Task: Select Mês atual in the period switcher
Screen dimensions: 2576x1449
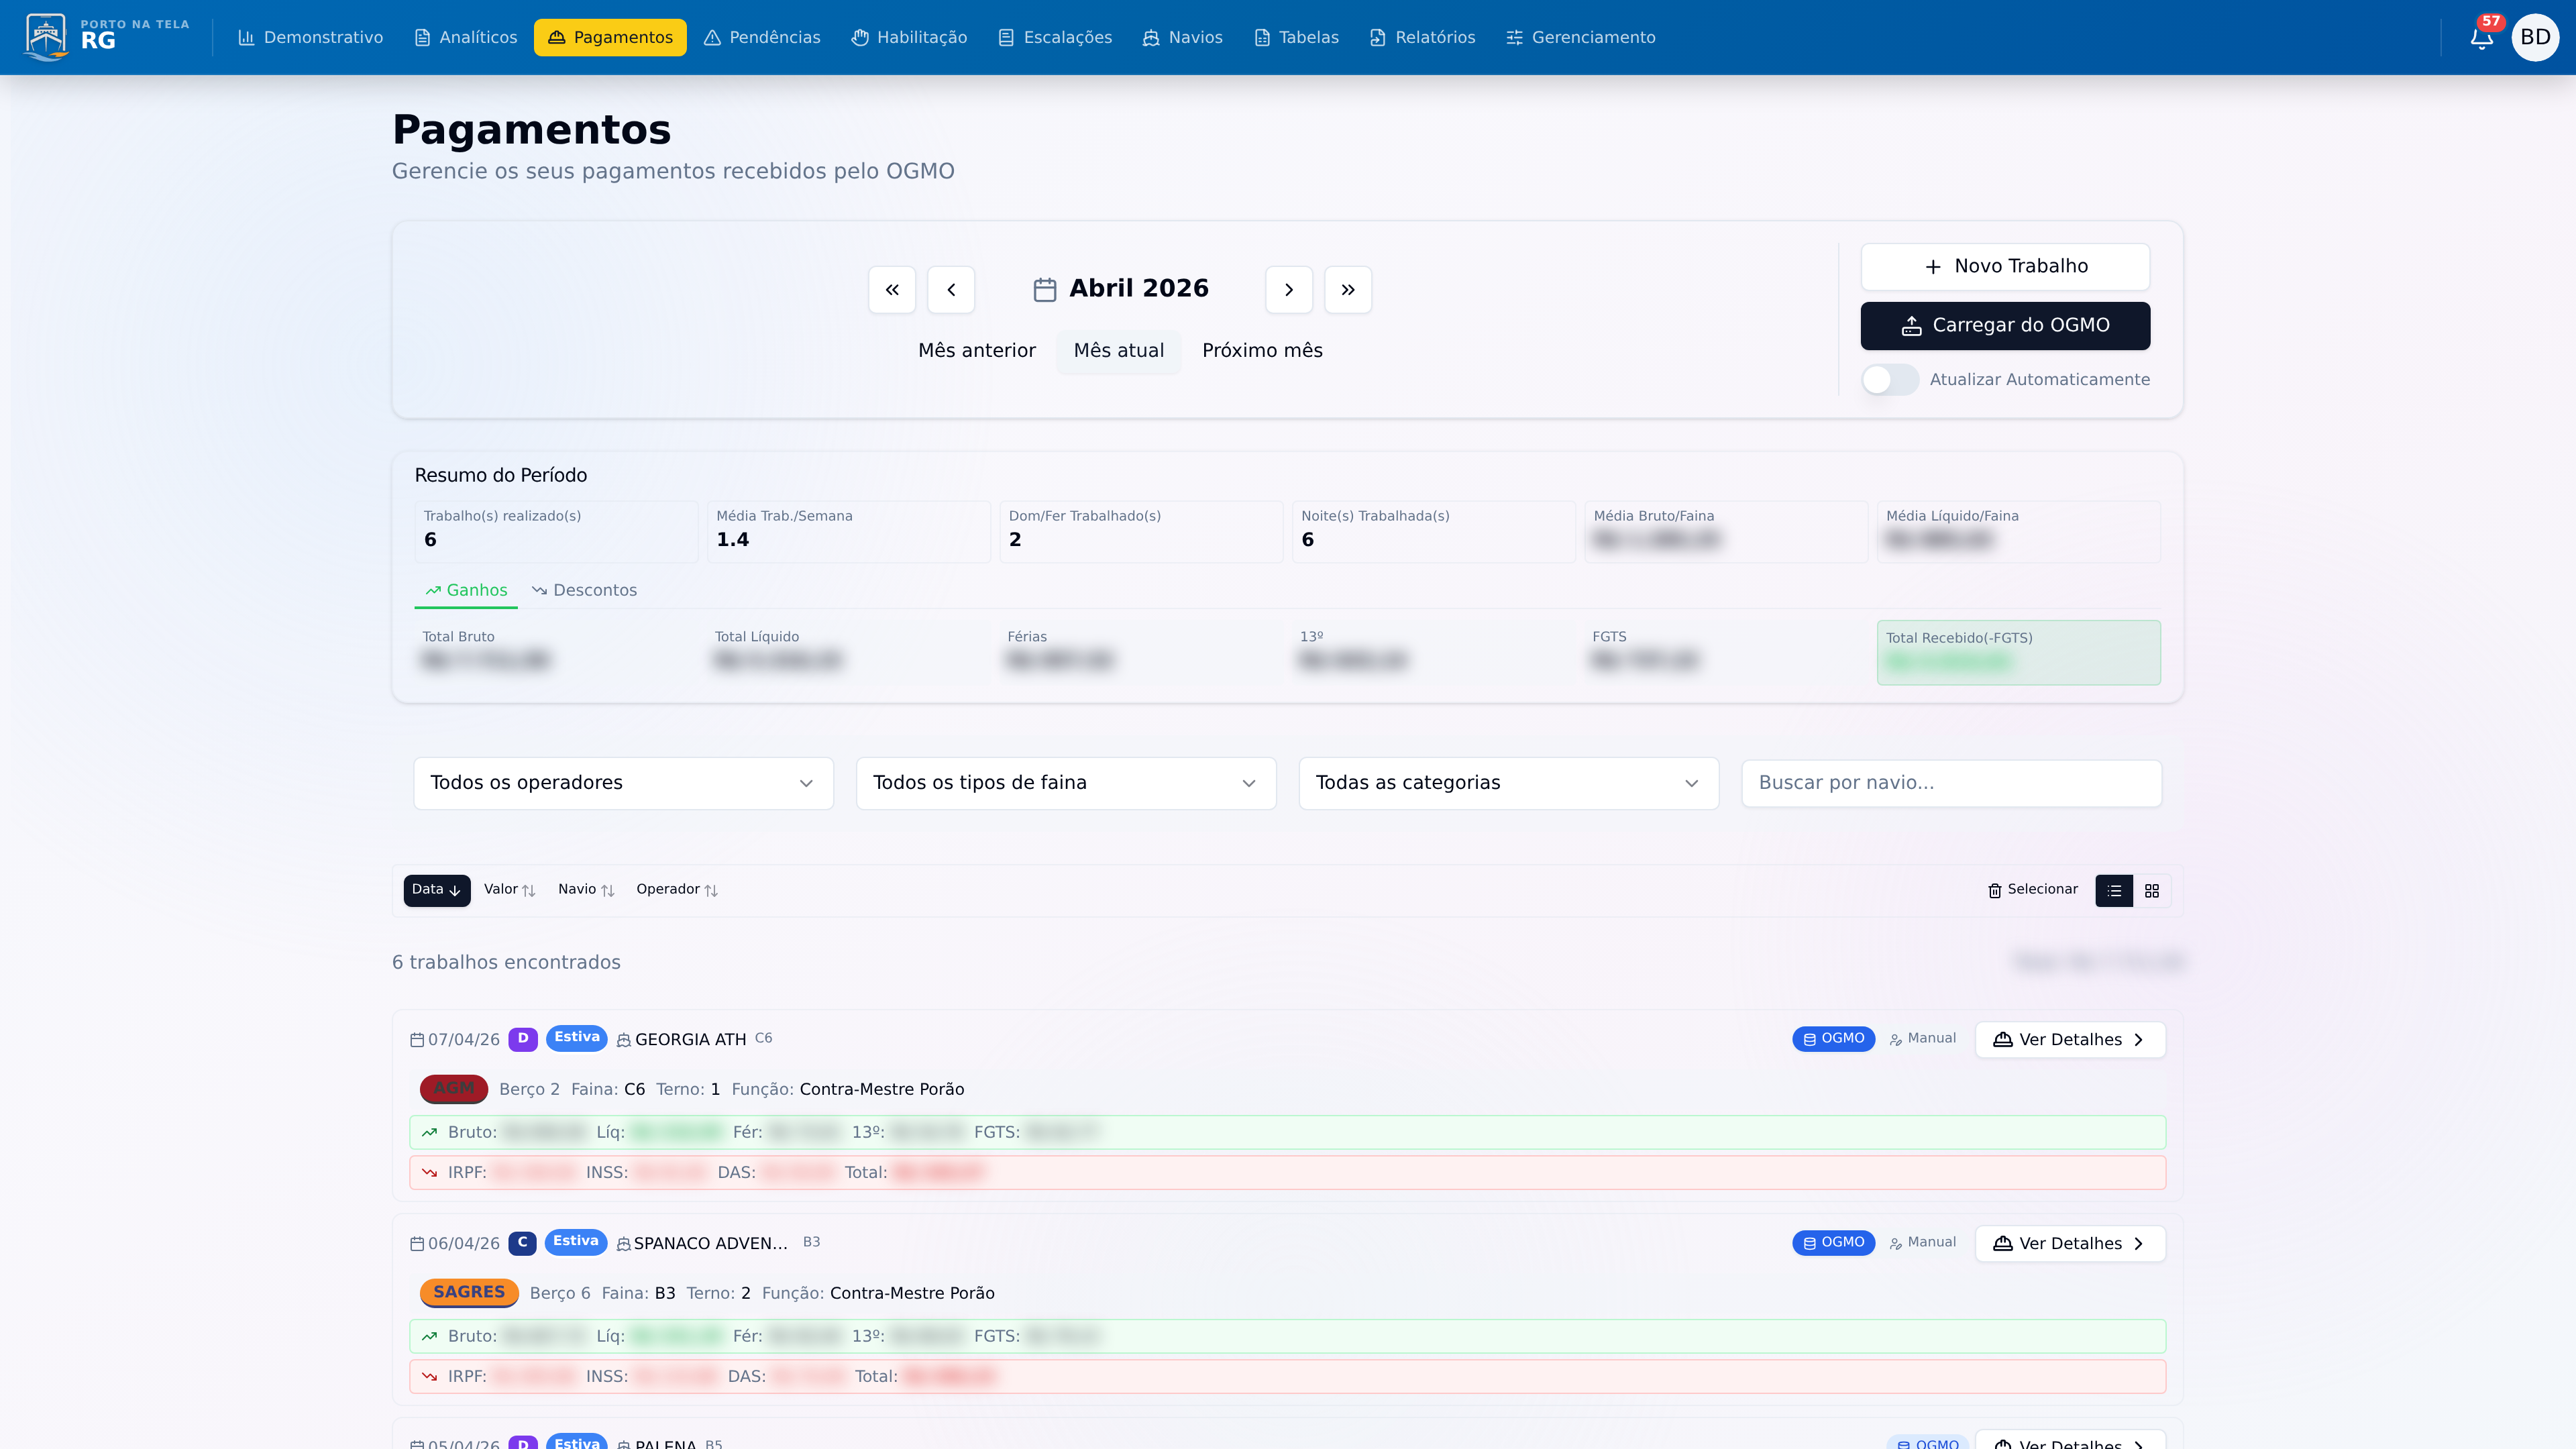Action: pos(1118,351)
